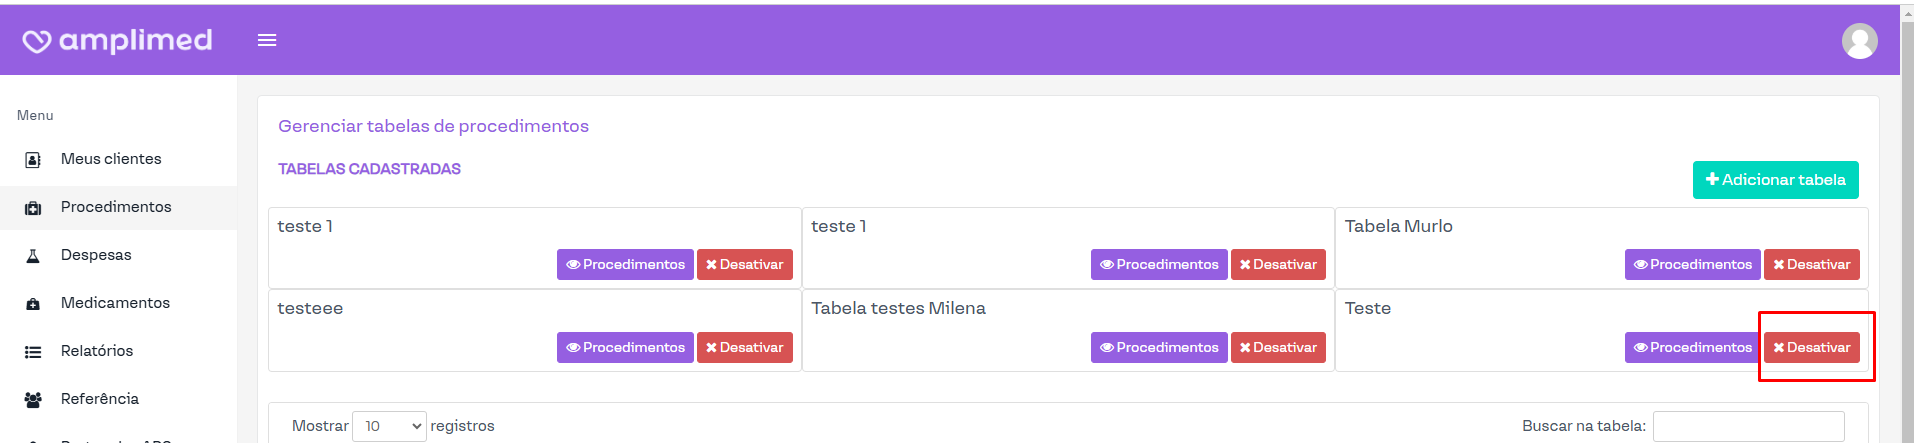This screenshot has width=1914, height=443.
Task: View procedures of Tabela testes Milena
Action: [x=1158, y=348]
